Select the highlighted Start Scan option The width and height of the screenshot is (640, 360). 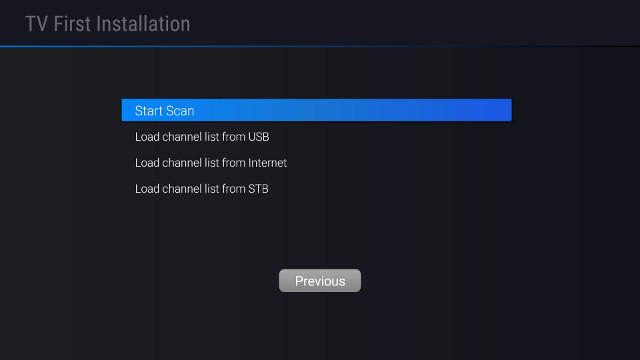pos(316,110)
